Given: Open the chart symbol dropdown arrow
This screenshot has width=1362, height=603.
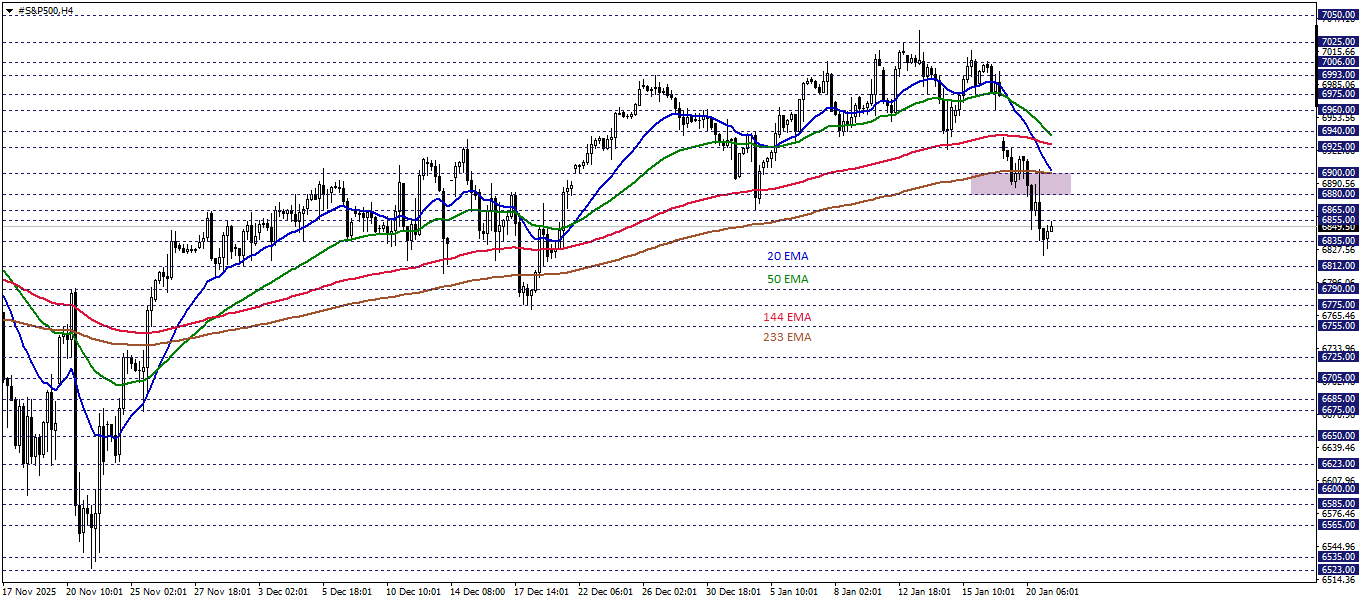Looking at the screenshot, I should tap(9, 10).
